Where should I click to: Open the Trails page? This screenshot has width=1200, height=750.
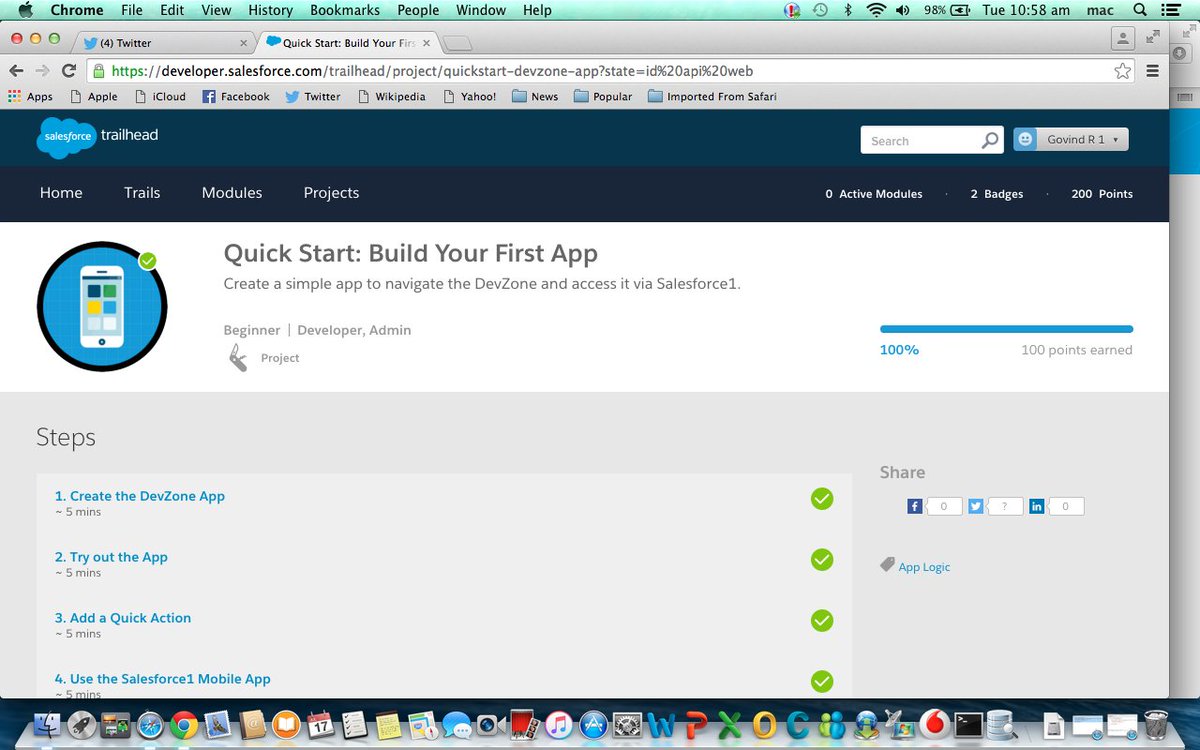(x=142, y=193)
